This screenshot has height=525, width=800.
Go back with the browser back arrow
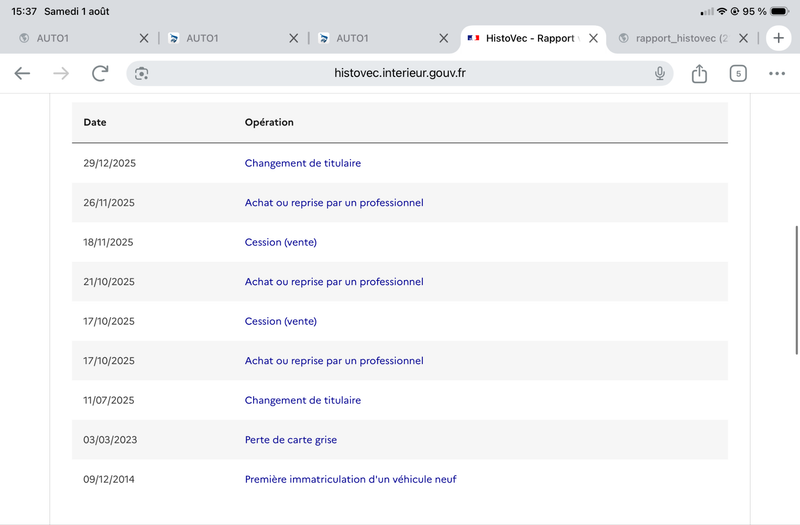[x=22, y=73]
